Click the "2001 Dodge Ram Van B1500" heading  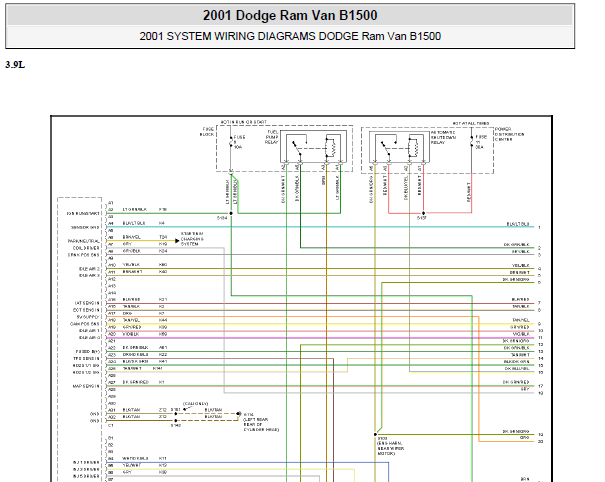[x=290, y=15]
